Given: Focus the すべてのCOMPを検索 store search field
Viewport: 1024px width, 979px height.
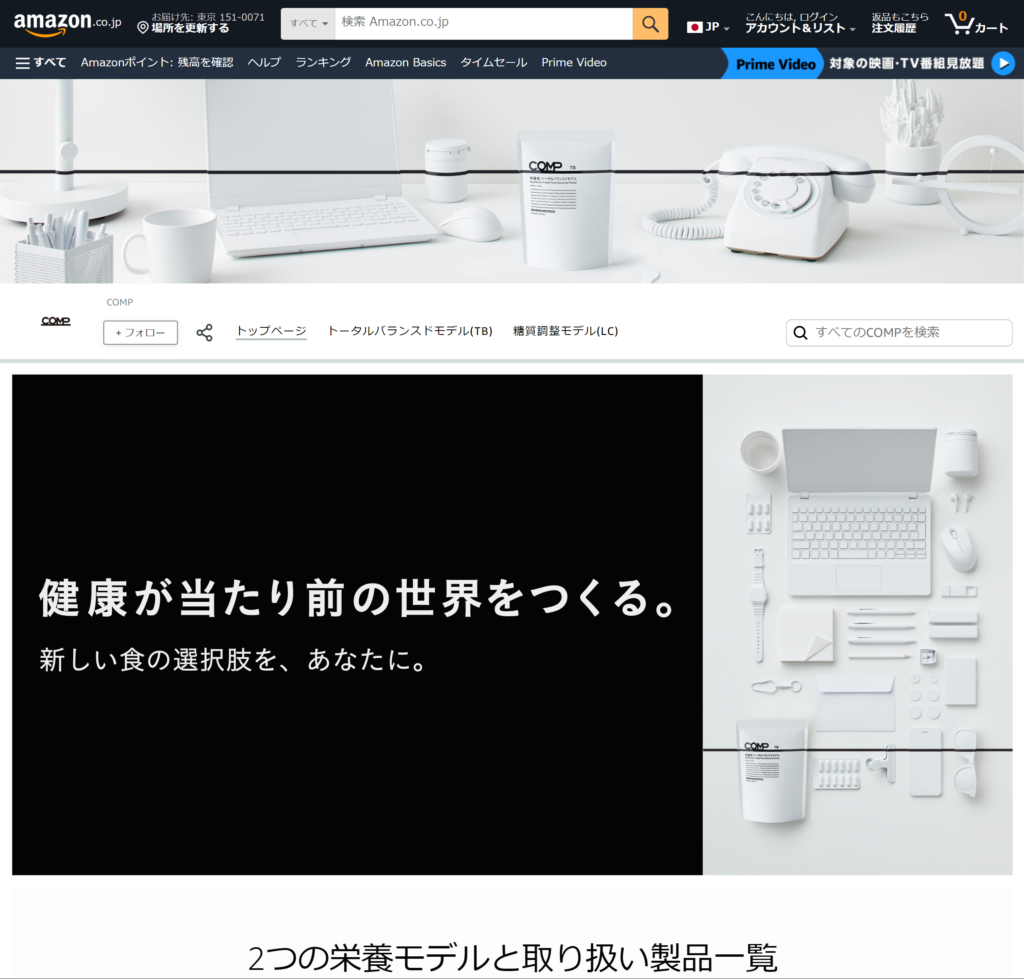Looking at the screenshot, I should 899,333.
